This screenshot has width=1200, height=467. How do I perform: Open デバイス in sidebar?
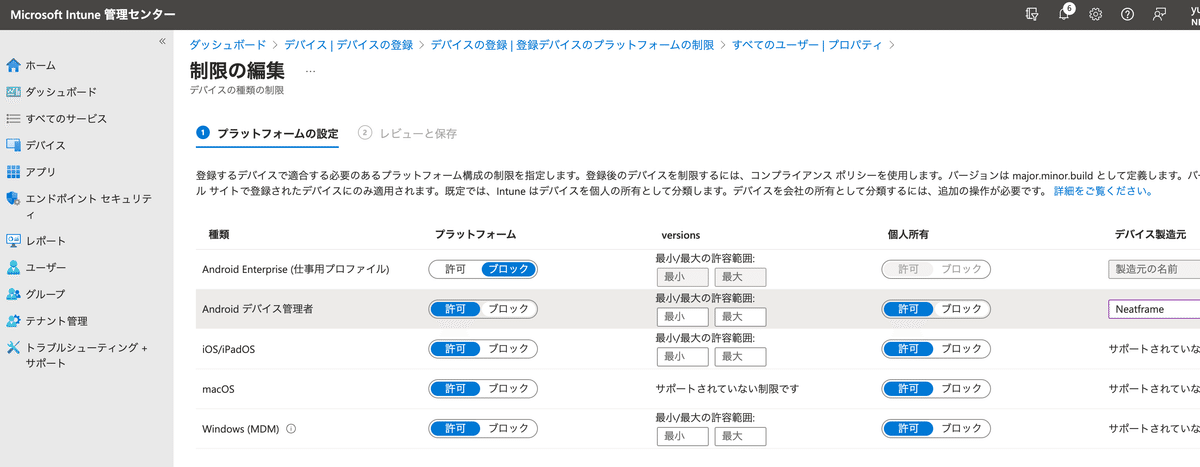(x=46, y=145)
